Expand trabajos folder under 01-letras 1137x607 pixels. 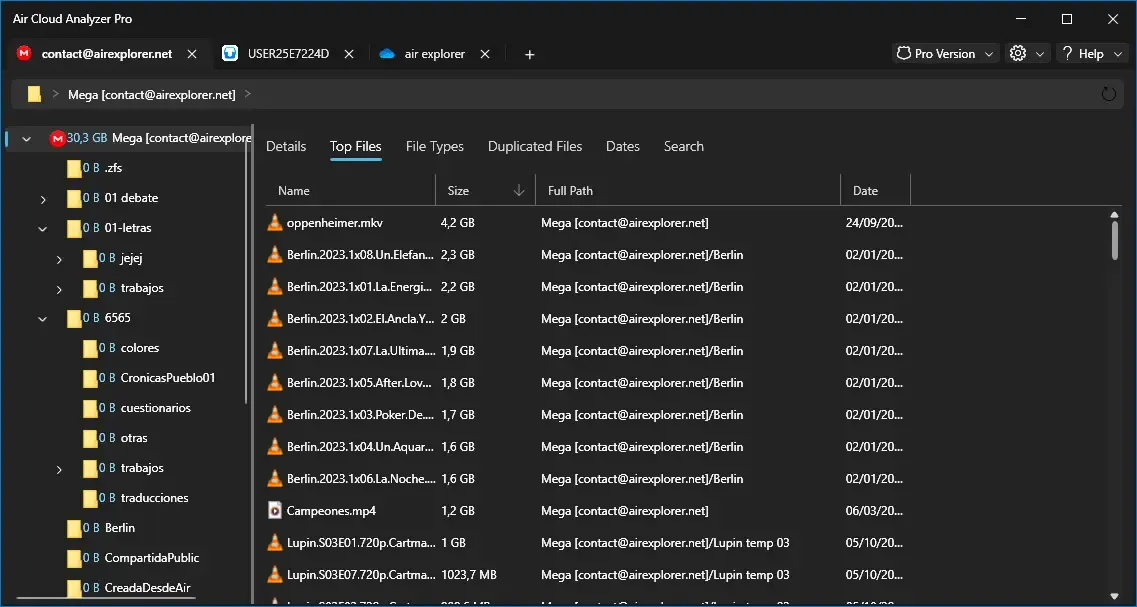[x=59, y=289]
